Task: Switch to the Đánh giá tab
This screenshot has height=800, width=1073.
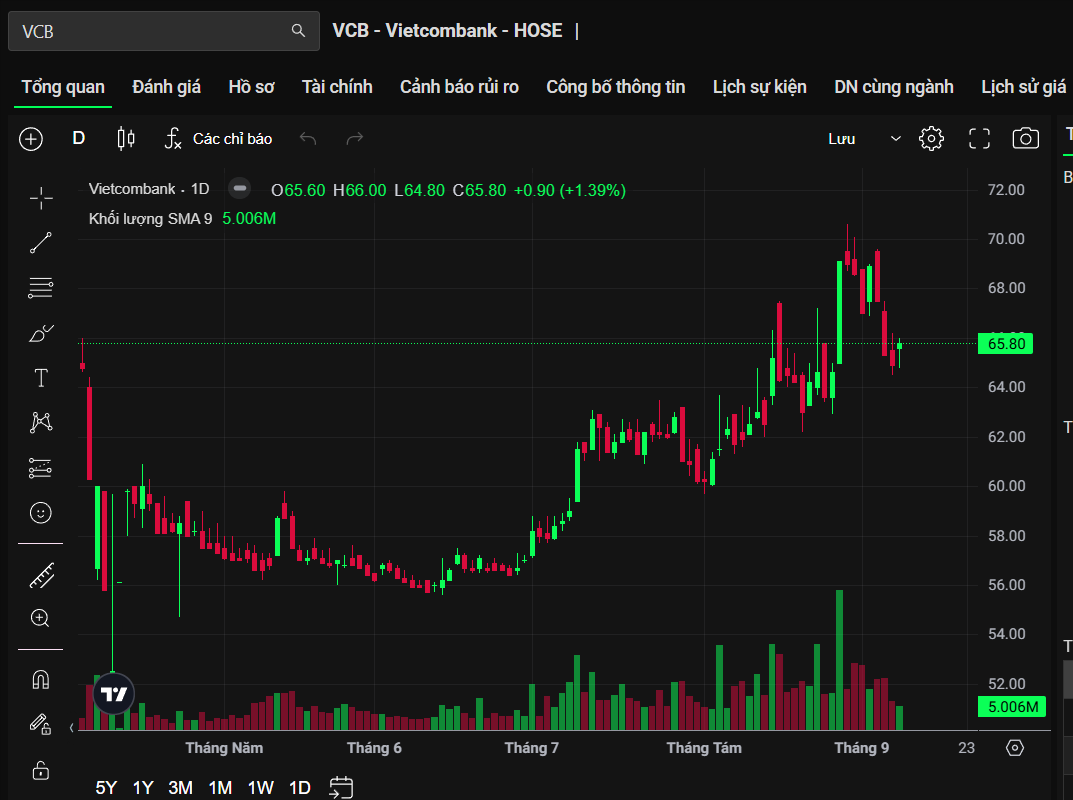Action: point(166,87)
